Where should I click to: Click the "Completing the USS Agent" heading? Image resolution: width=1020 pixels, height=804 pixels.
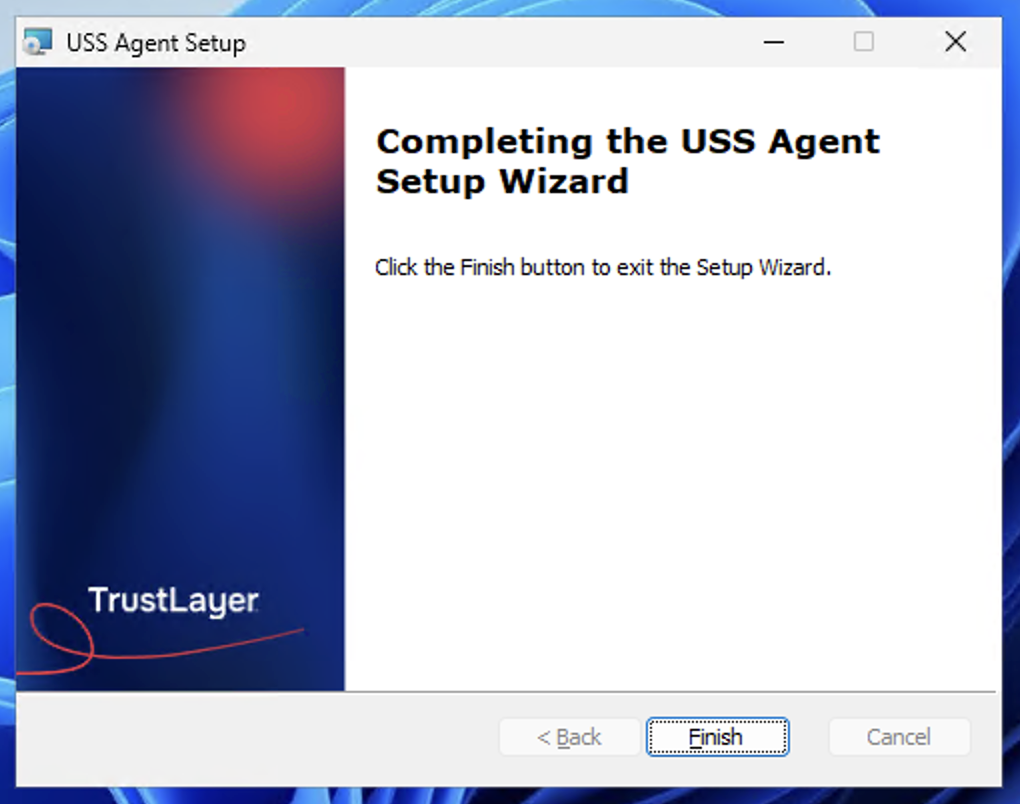pos(628,141)
